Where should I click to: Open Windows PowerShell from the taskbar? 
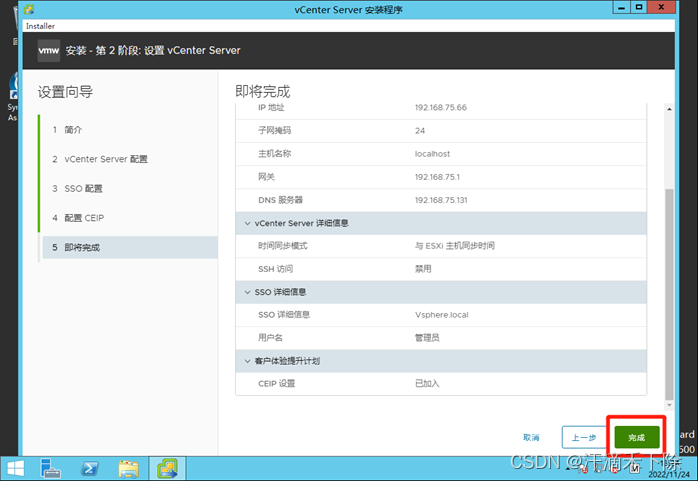click(x=90, y=468)
